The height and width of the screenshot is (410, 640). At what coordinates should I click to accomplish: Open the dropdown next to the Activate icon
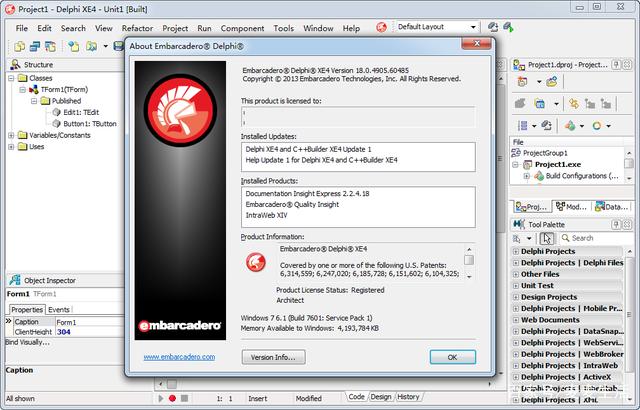(539, 82)
